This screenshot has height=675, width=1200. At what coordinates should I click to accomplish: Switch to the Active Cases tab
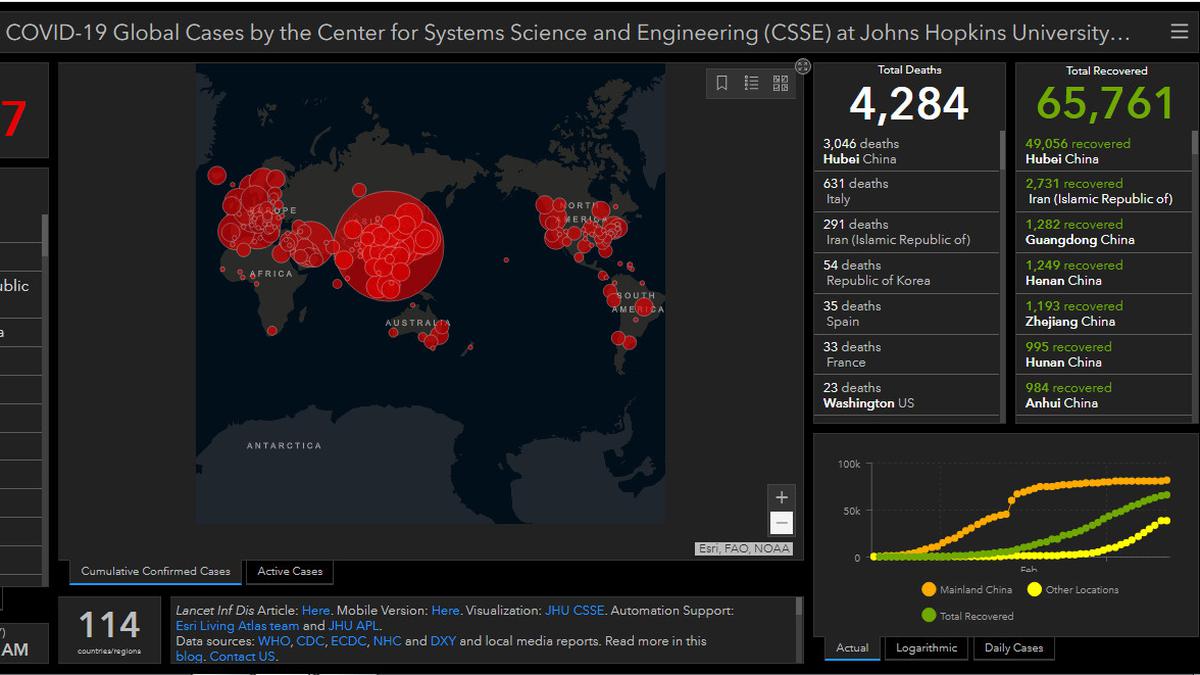pyautogui.click(x=289, y=572)
